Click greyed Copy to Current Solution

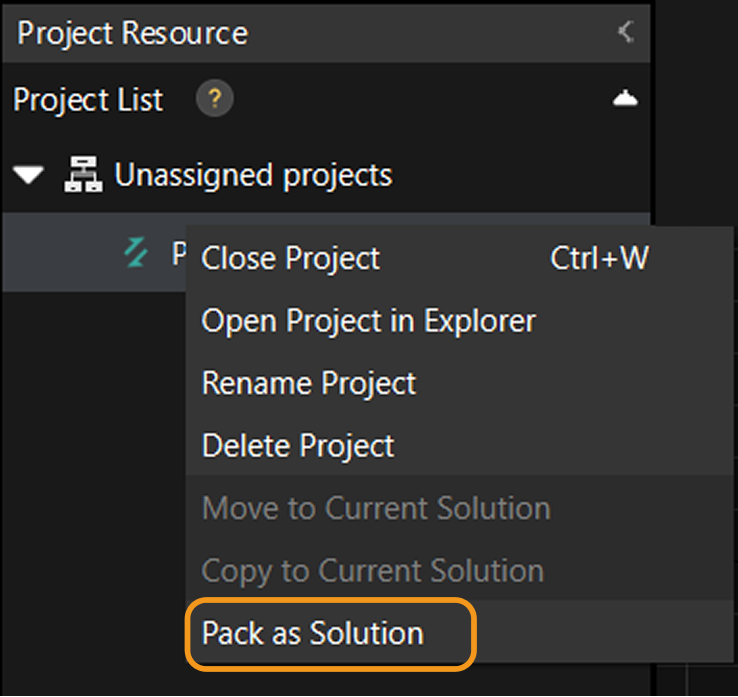[373, 571]
